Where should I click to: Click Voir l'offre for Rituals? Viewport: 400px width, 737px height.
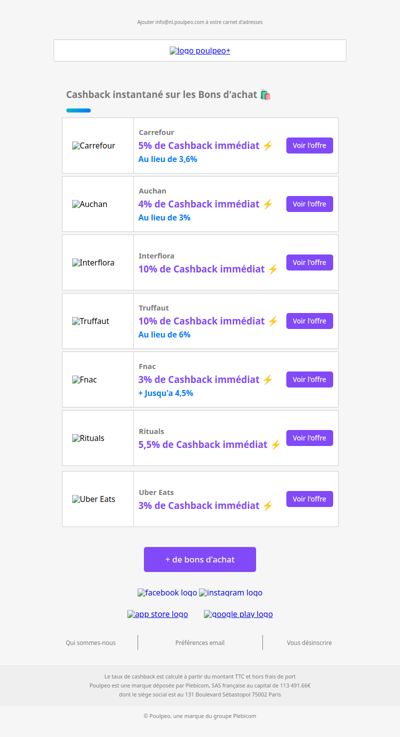pyautogui.click(x=309, y=438)
